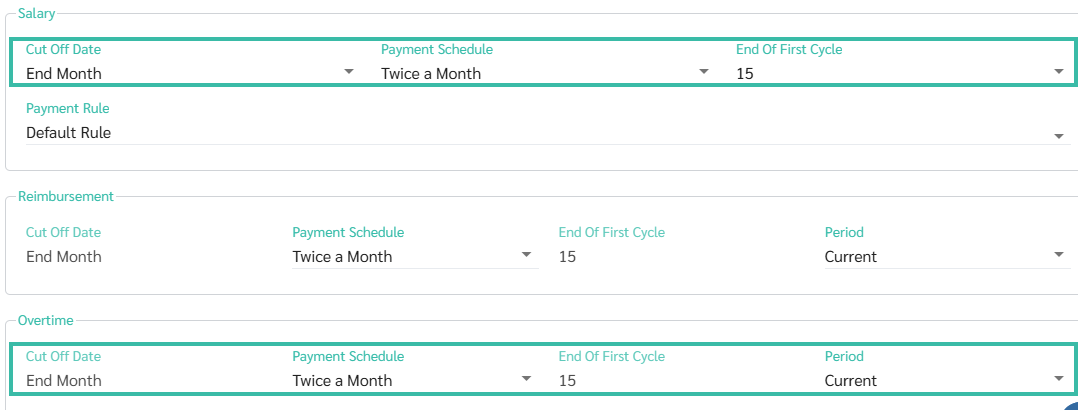Click Overtime Cut Off Date field
The height and width of the screenshot is (410, 1078).
pyautogui.click(x=64, y=381)
